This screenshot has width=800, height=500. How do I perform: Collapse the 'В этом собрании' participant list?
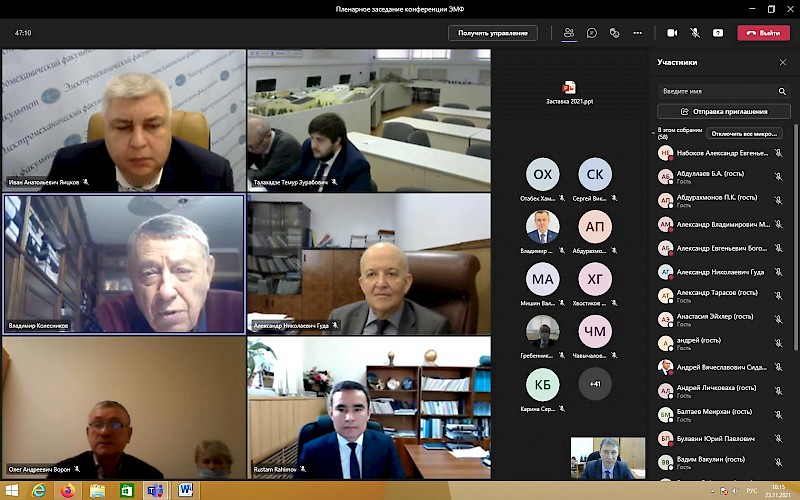coord(653,132)
